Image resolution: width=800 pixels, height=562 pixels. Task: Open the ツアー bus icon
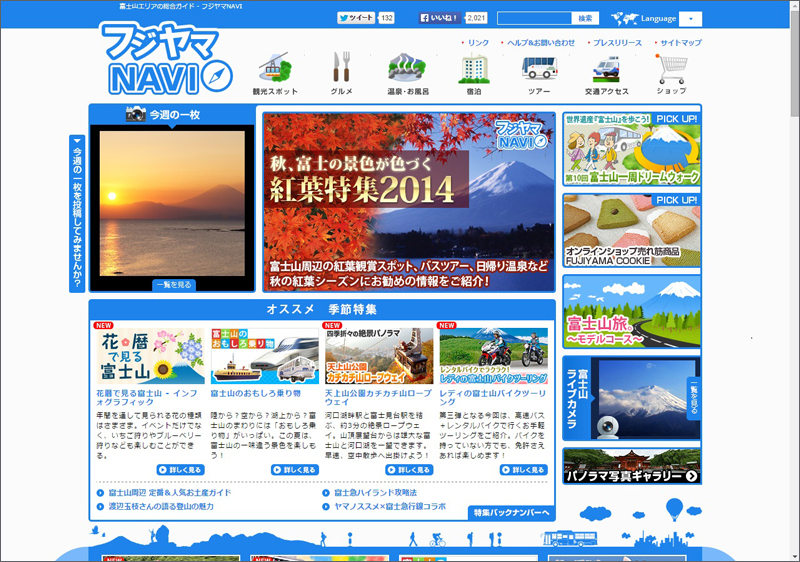point(539,68)
